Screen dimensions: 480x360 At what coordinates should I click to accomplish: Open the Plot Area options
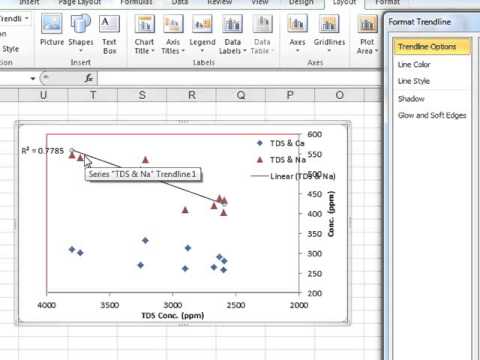coord(367,34)
